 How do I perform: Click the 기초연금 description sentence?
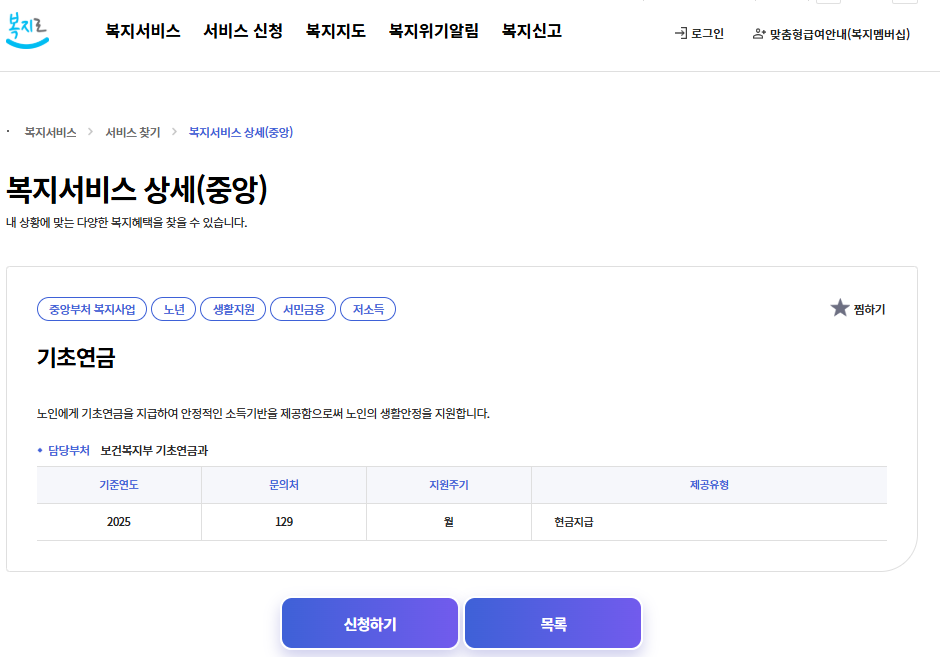coord(263,414)
